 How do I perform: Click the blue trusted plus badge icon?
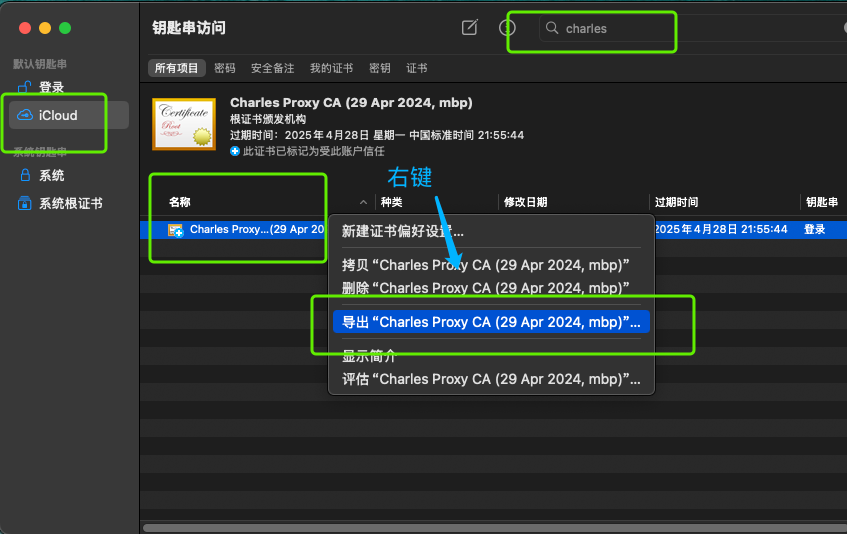click(x=234, y=151)
